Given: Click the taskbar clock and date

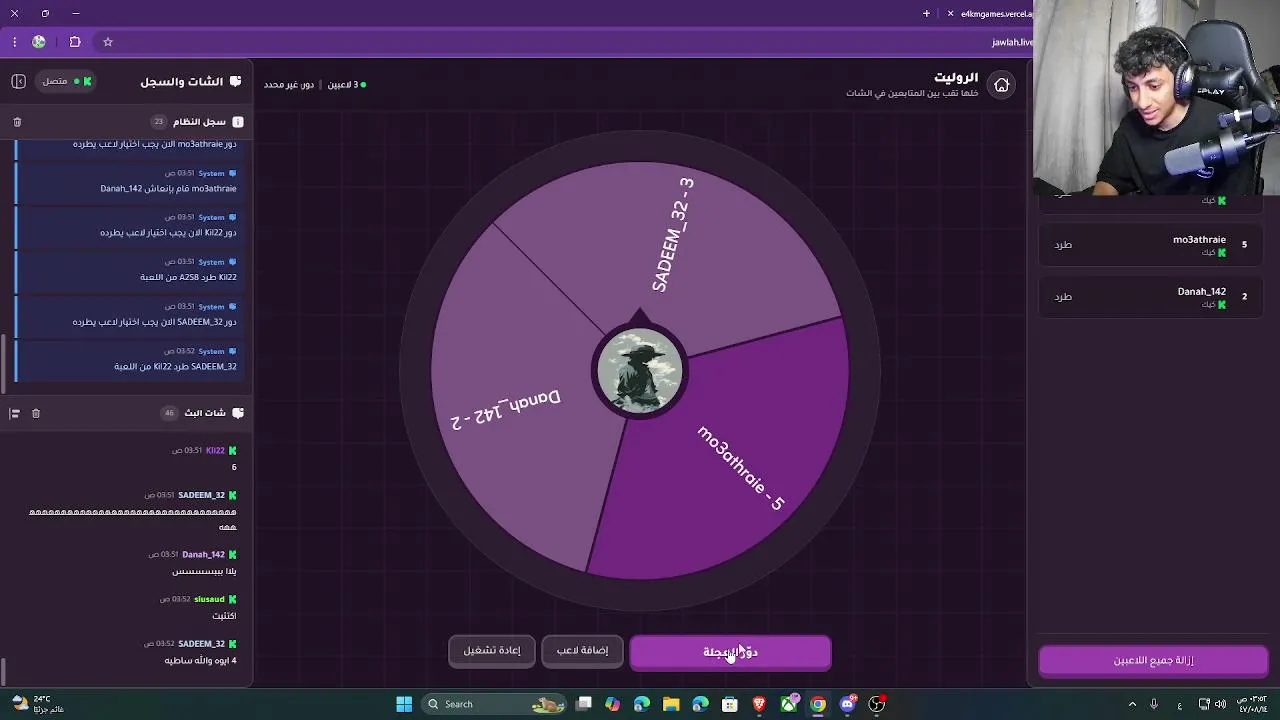Looking at the screenshot, I should coord(1253,704).
